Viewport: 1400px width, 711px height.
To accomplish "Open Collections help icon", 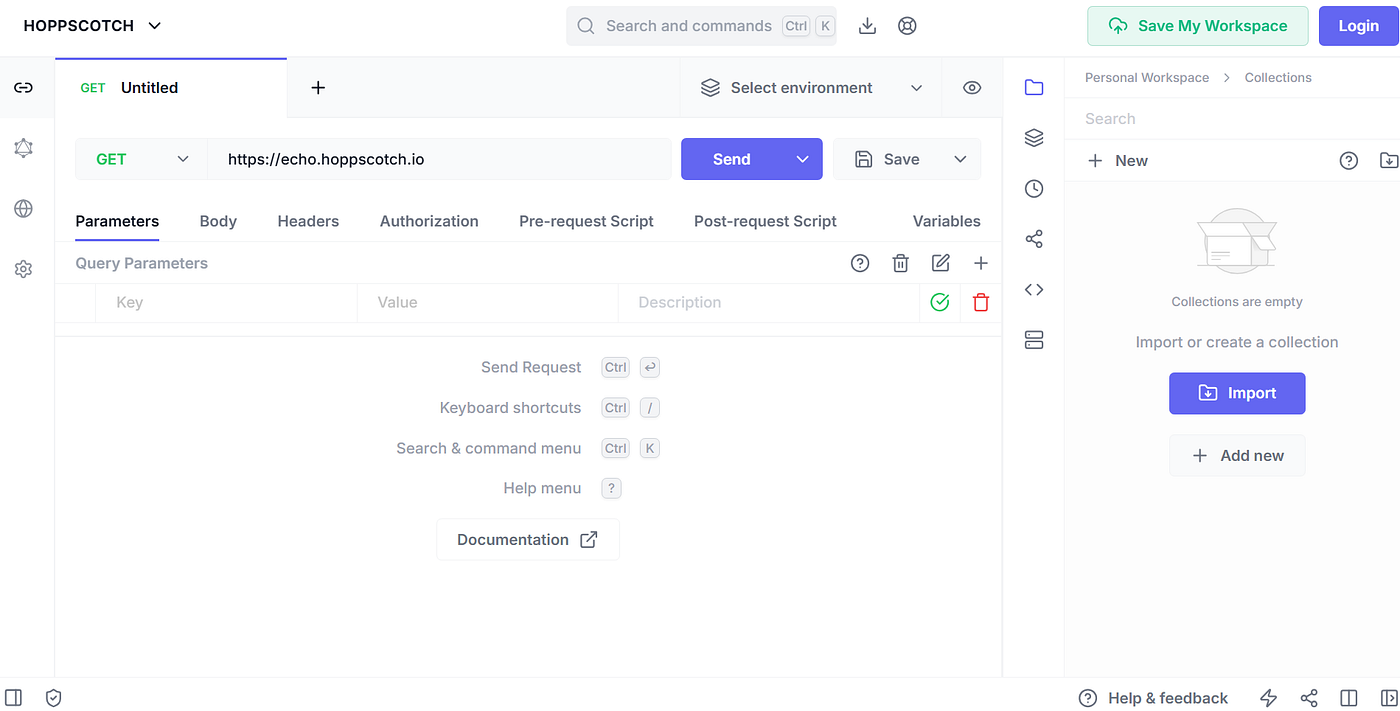I will tap(1349, 160).
